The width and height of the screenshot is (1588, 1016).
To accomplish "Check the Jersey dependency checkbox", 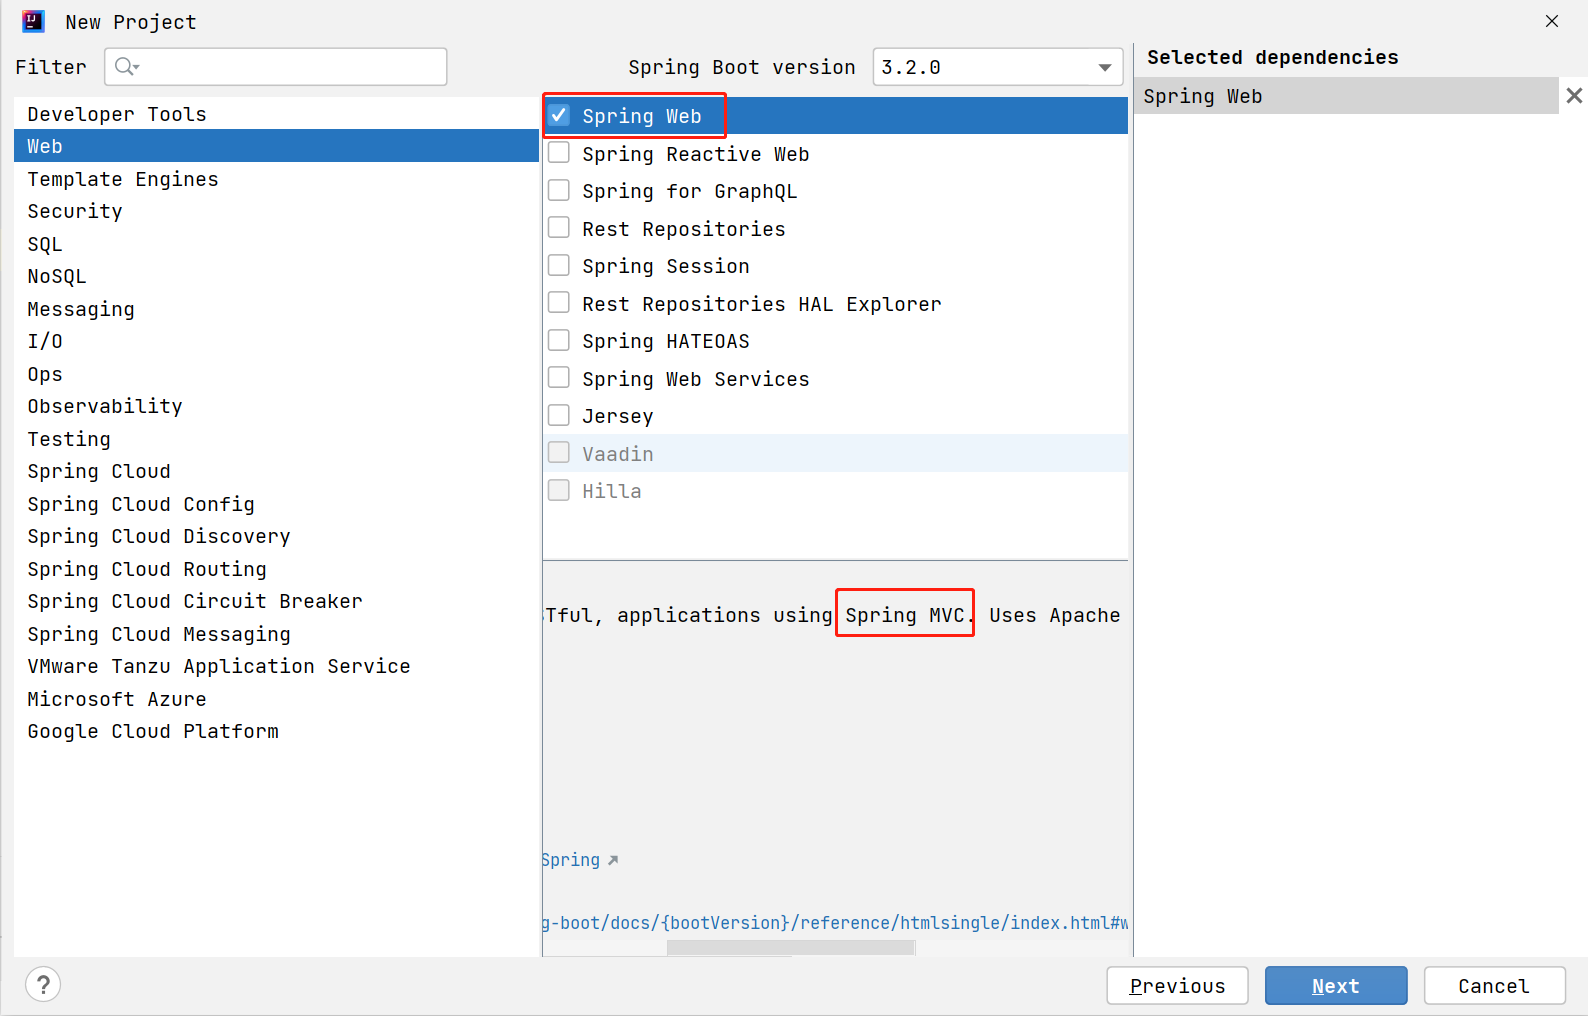I will pyautogui.click(x=559, y=415).
